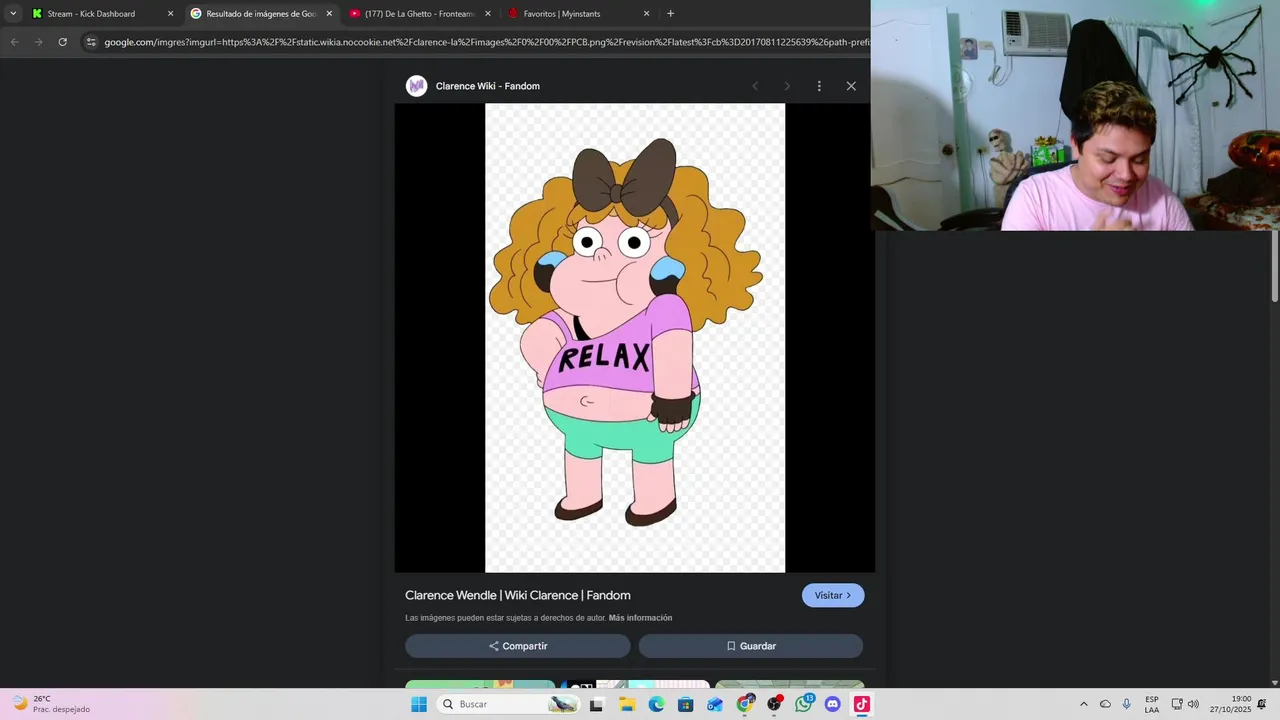Image resolution: width=1280 pixels, height=720 pixels.
Task: Close the image preview panel
Action: tap(851, 86)
